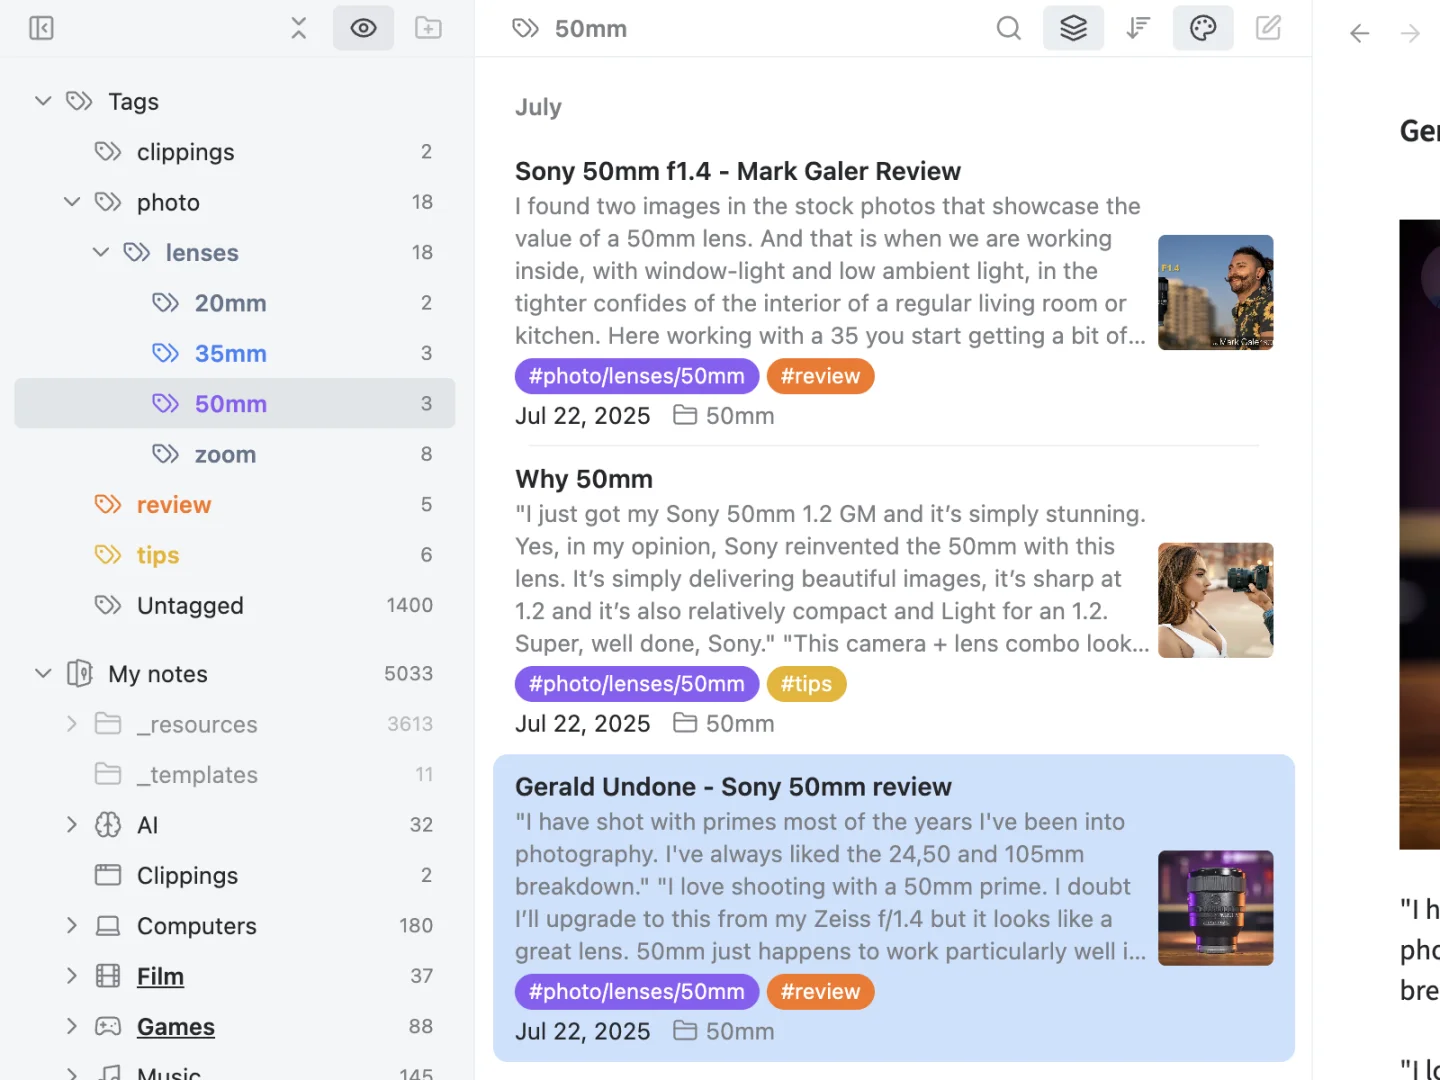Select the review tag label

tap(174, 504)
